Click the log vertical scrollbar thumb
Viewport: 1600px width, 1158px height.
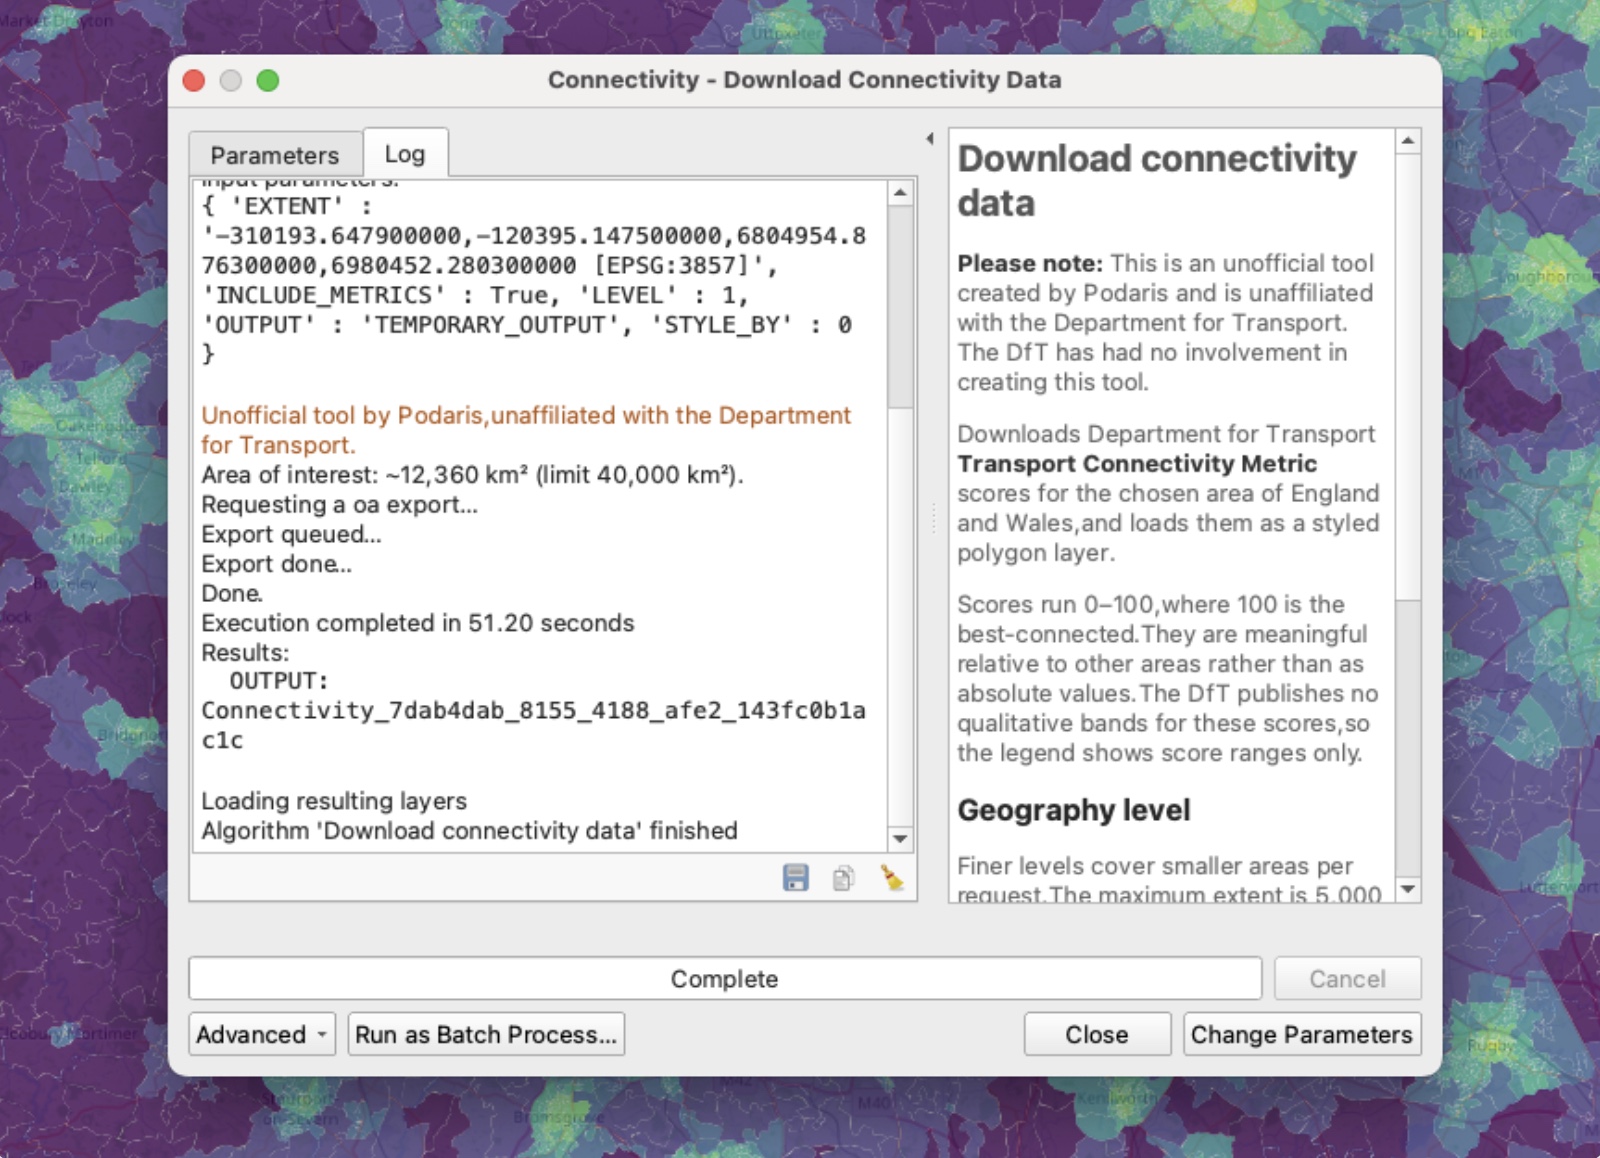[900, 307]
